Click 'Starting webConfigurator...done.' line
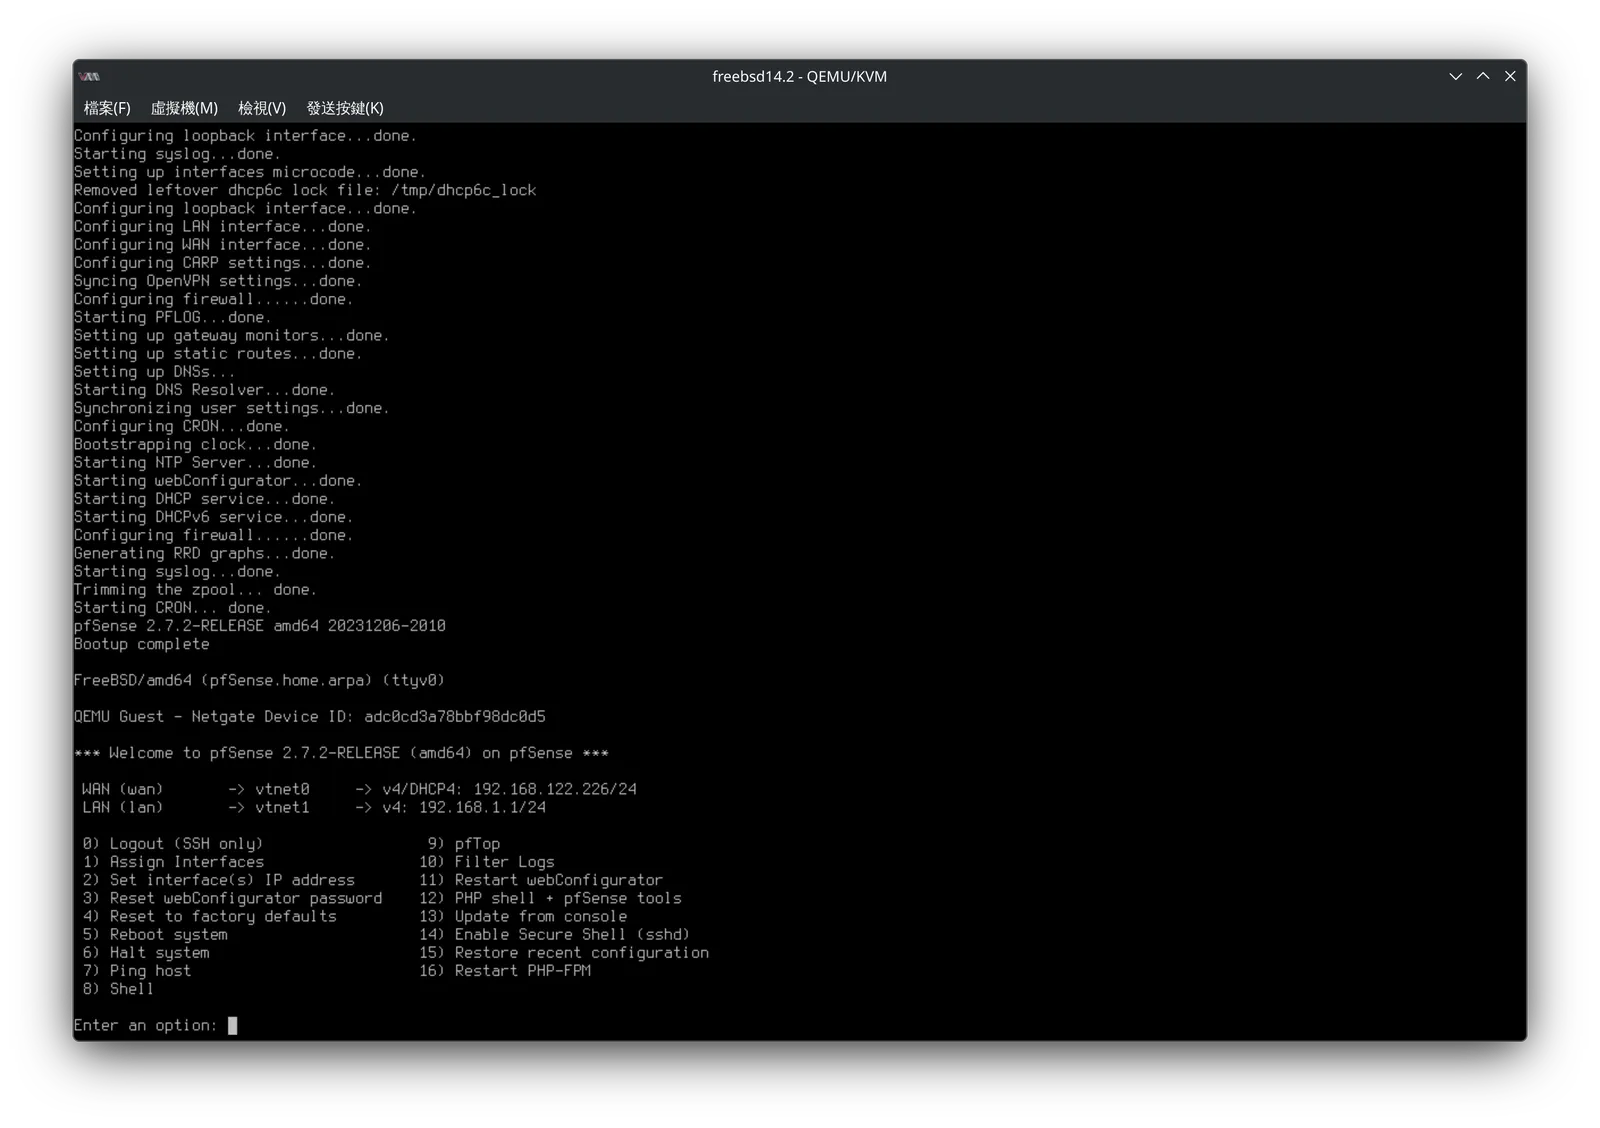The width and height of the screenshot is (1600, 1128). coord(218,481)
